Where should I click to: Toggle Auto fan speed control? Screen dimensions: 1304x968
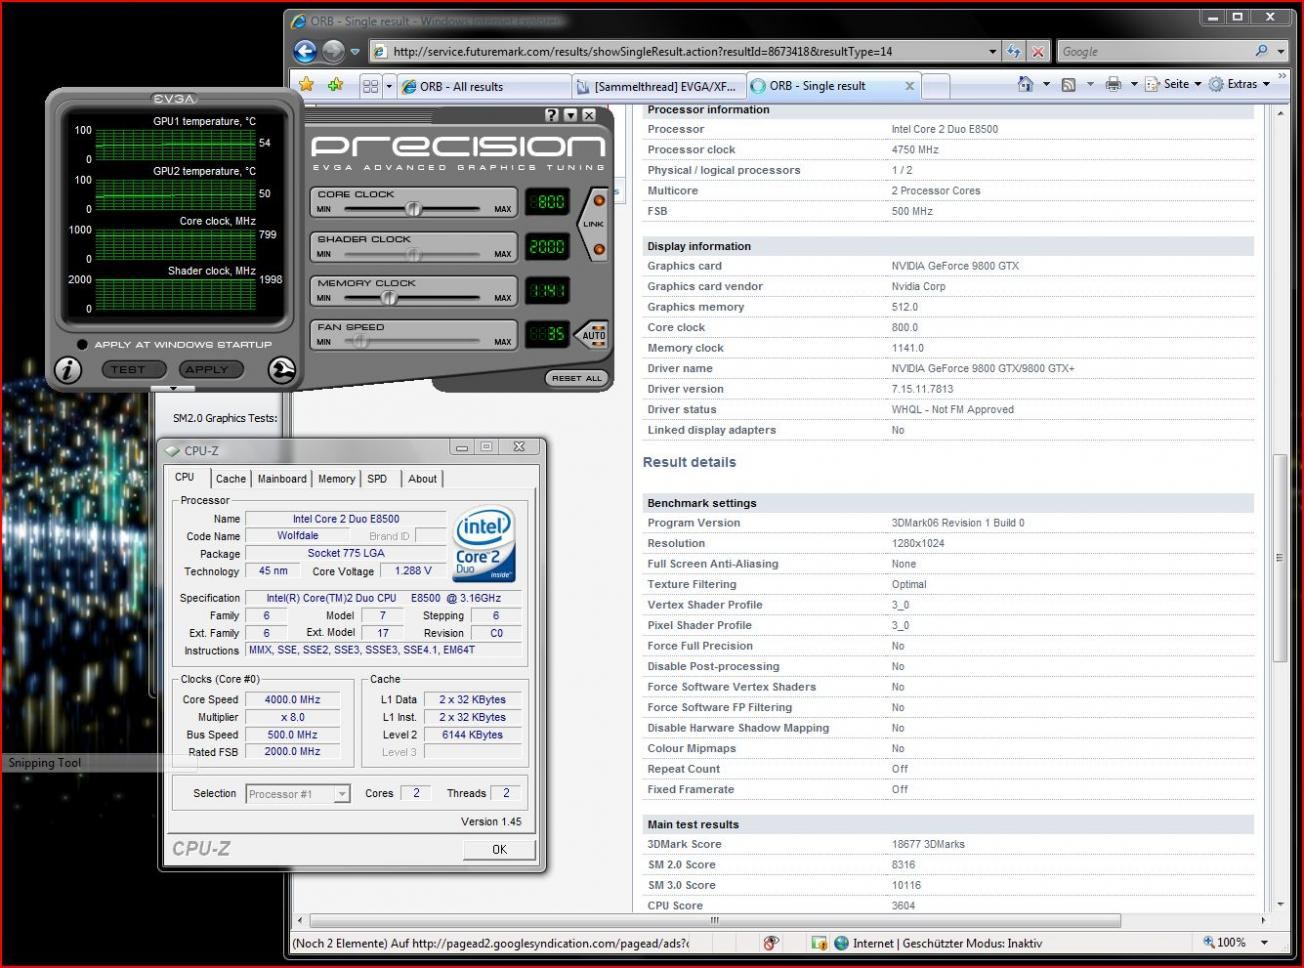point(594,335)
